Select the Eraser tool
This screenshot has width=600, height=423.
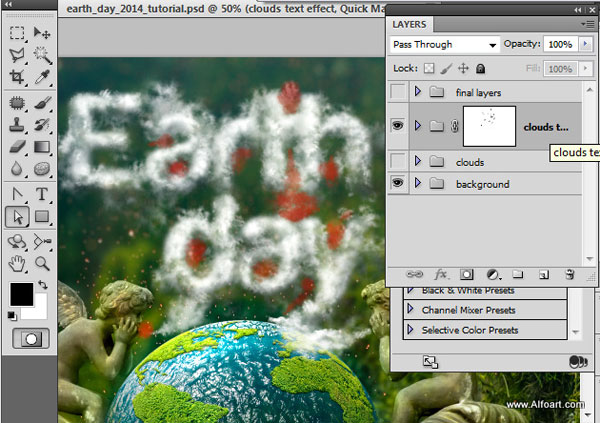click(17, 147)
